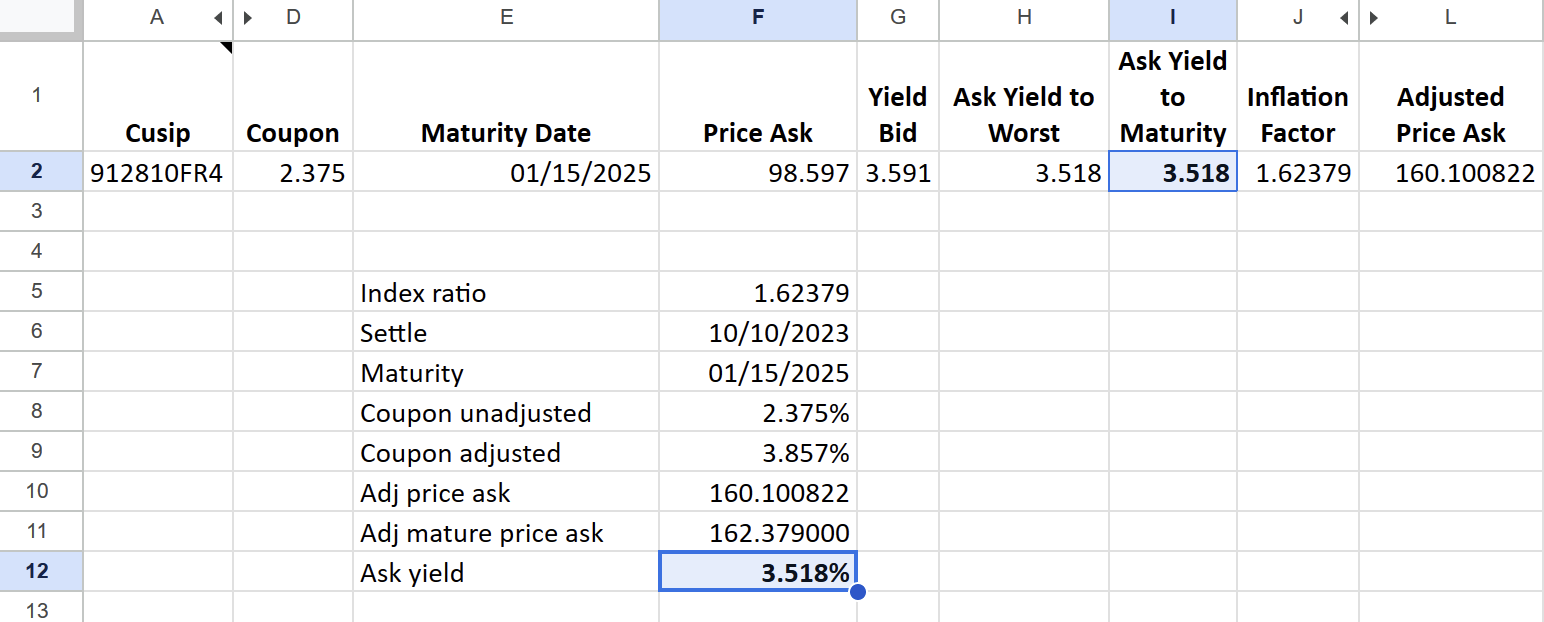The width and height of the screenshot is (1544, 622).
Task: Click the Settle date cell 10/10/2023
Action: click(757, 333)
